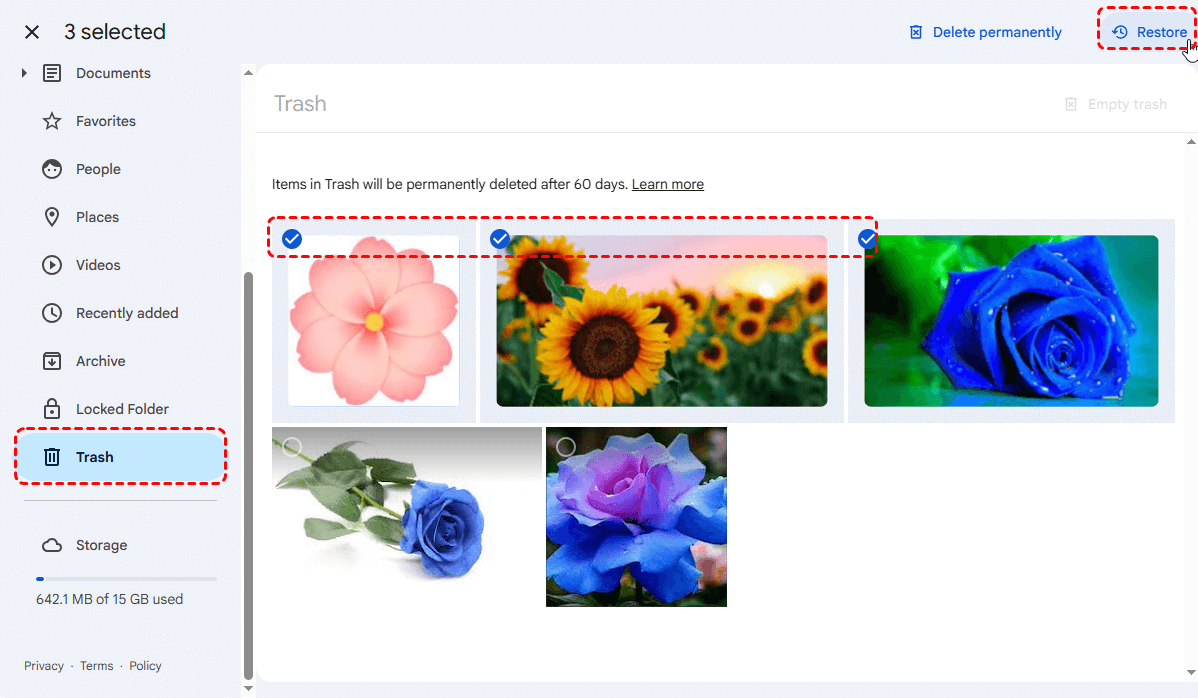Deselect the sunflower field photo
Screen dimensions: 1198x698
[x=500, y=239]
